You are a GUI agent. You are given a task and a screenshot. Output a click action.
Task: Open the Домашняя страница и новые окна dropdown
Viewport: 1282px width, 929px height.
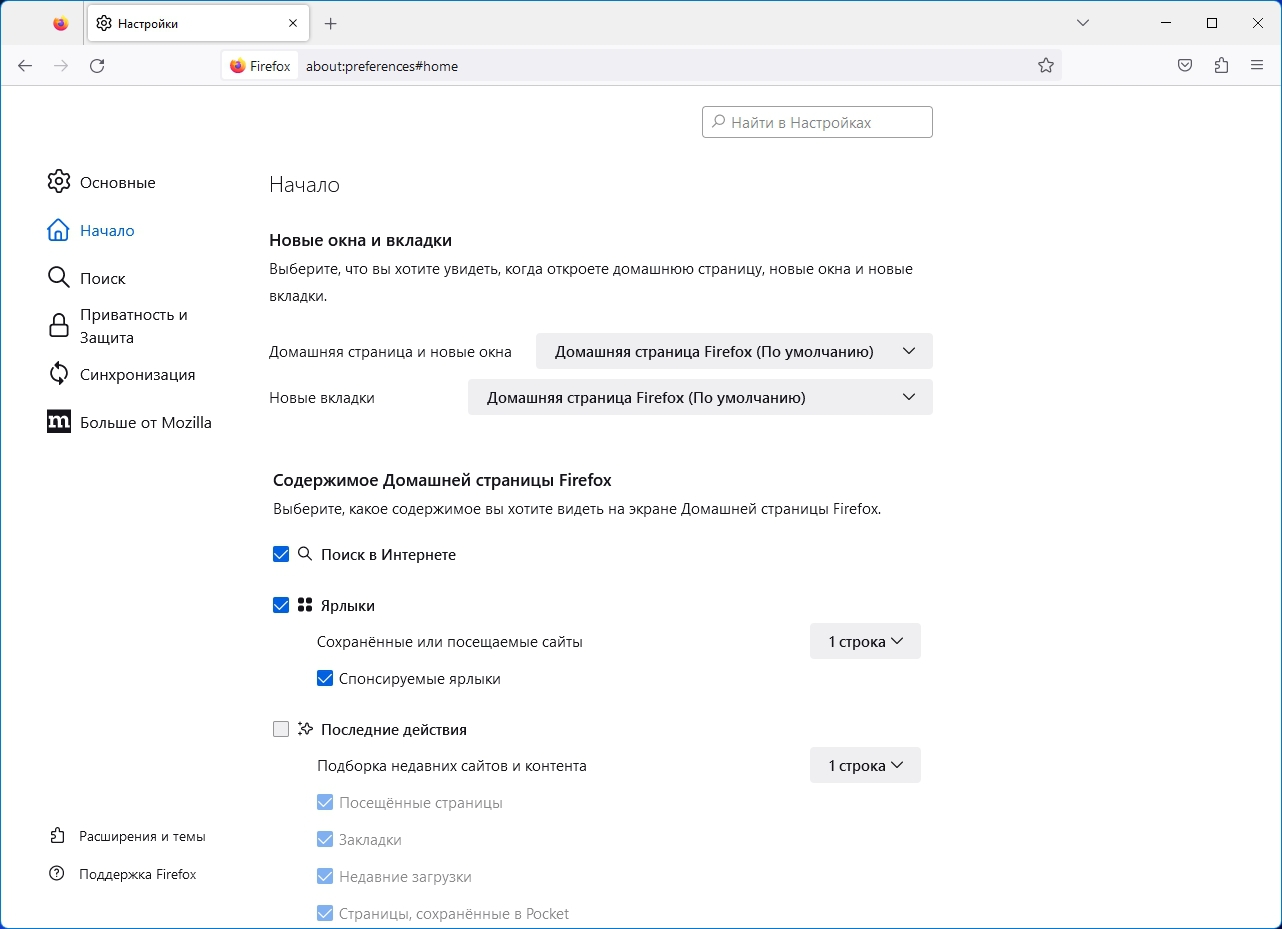point(734,351)
